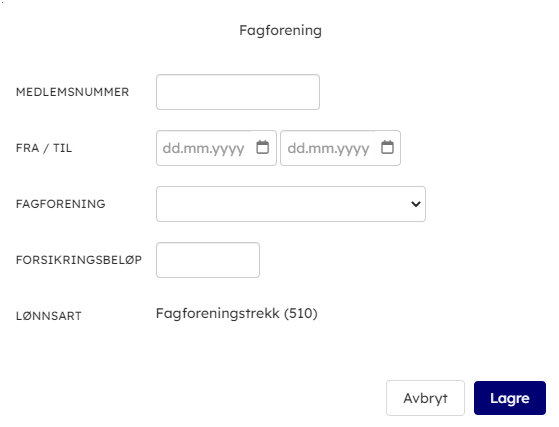The width and height of the screenshot is (559, 427).
Task: Focus the Medlemsnummer text field
Action: click(x=238, y=92)
